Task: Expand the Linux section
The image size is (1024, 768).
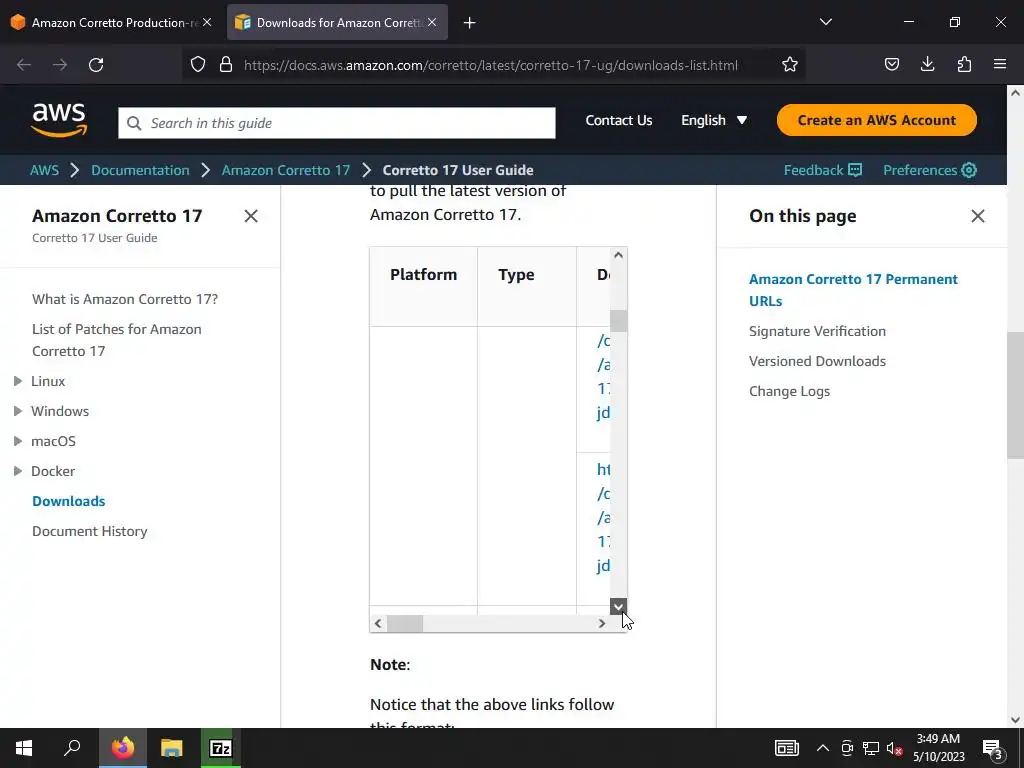Action: 18,381
